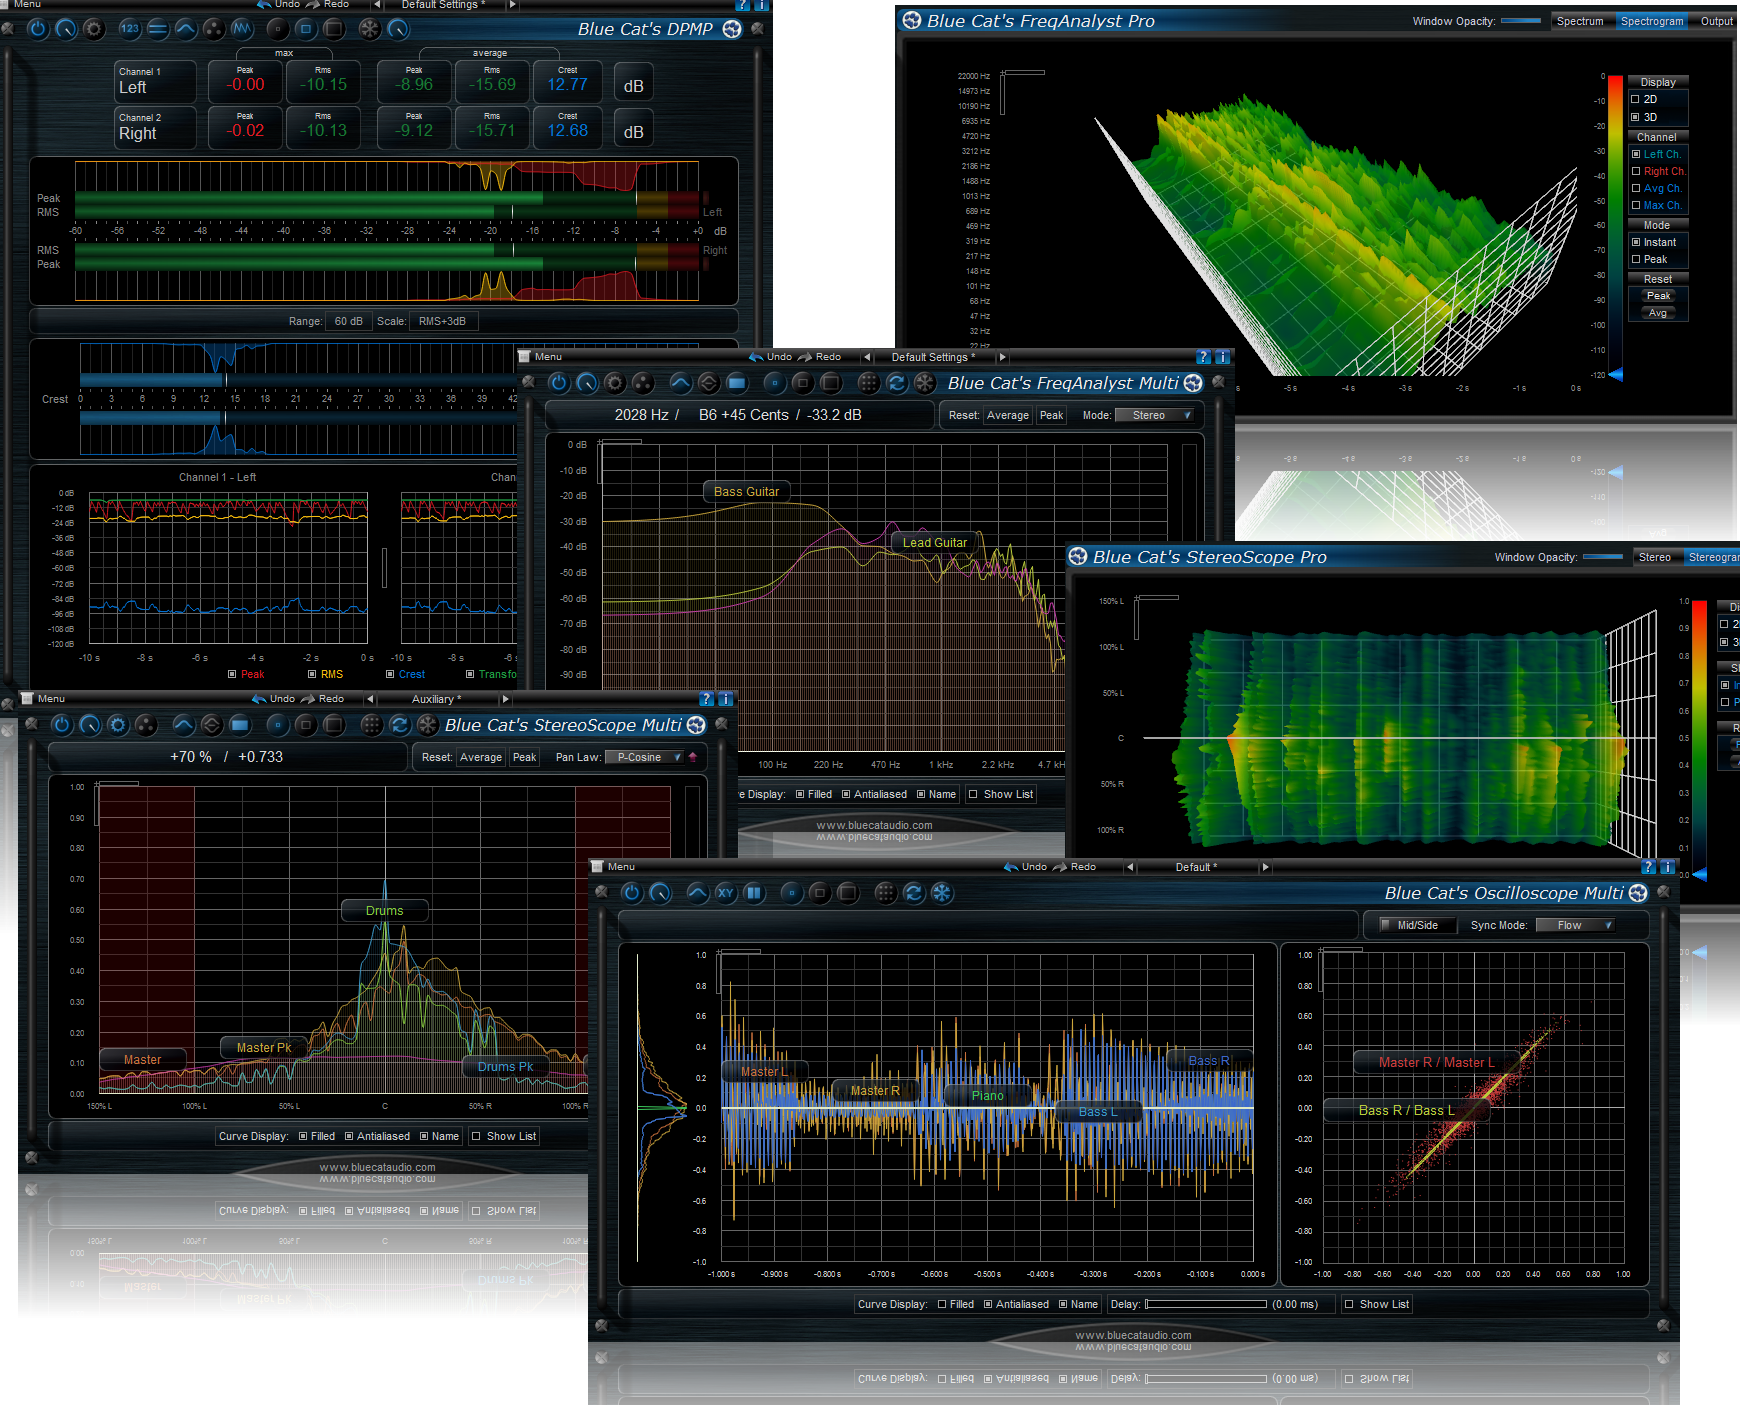Open the DPMP Scale RMS+3dB selector
The image size is (1740, 1405).
(442, 321)
